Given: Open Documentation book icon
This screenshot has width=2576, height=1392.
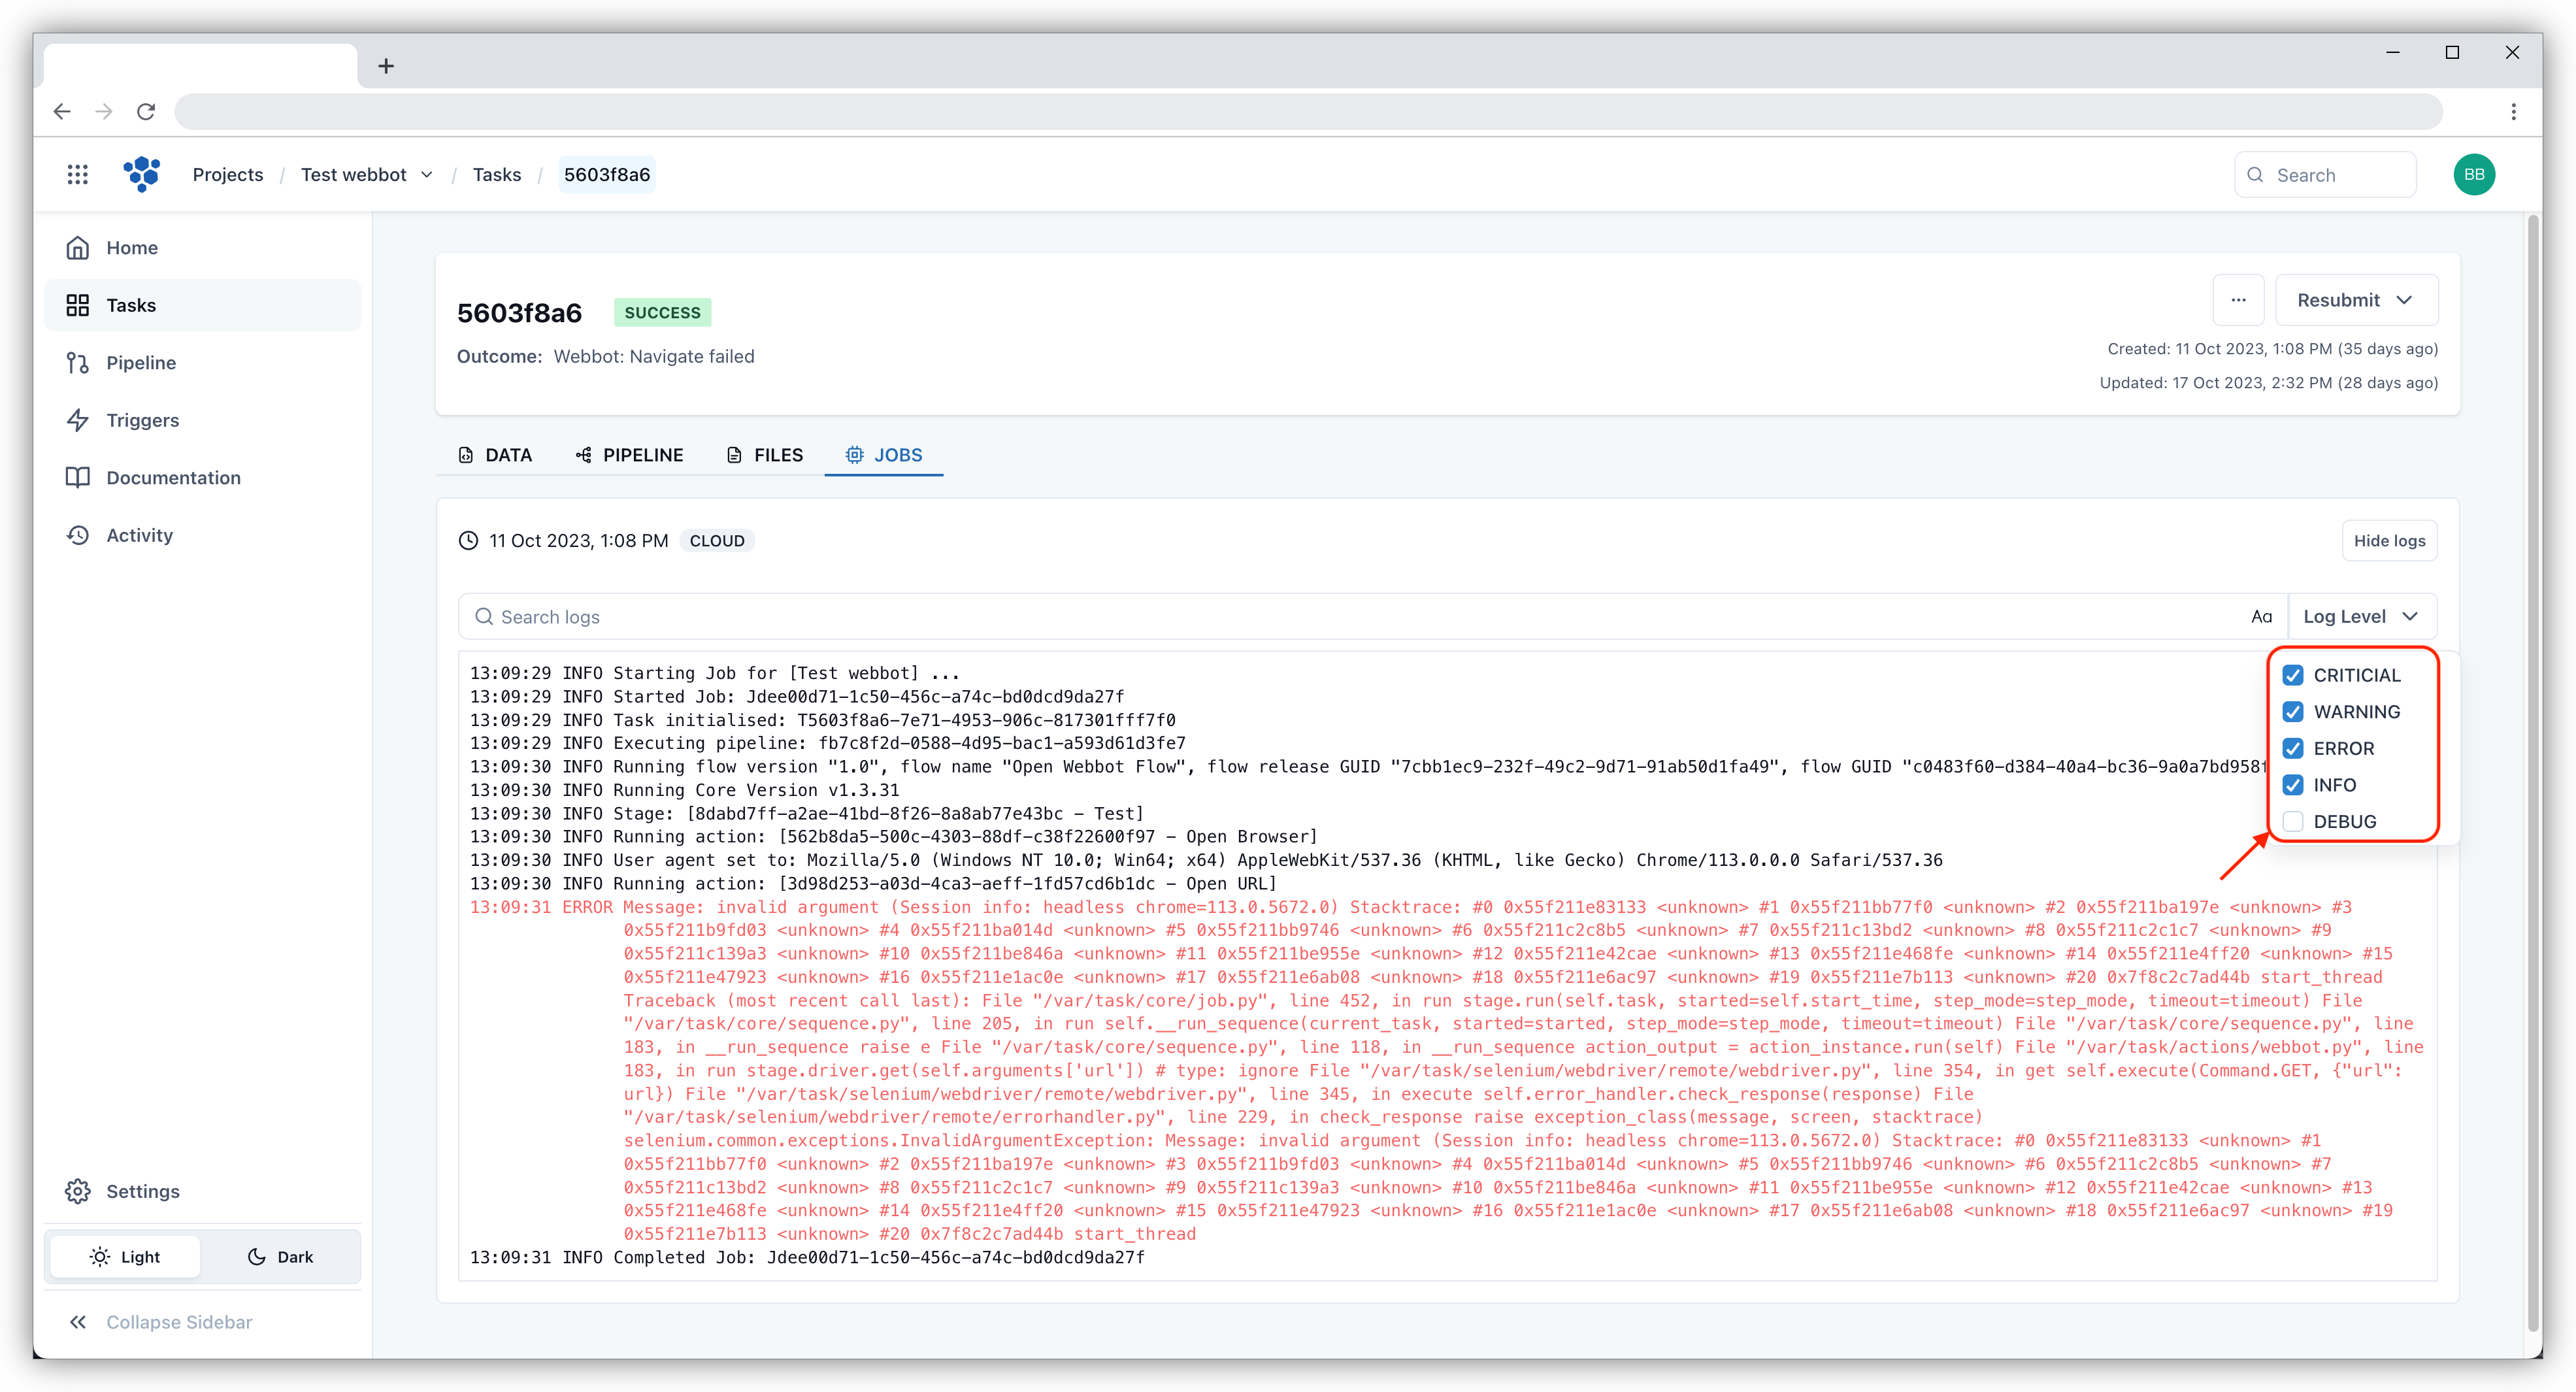Looking at the screenshot, I should click(78, 478).
